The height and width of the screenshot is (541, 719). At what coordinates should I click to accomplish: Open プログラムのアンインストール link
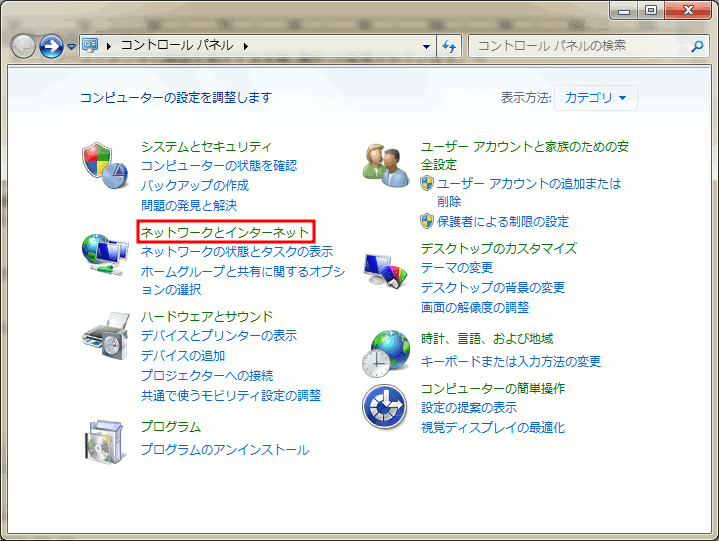click(225, 450)
